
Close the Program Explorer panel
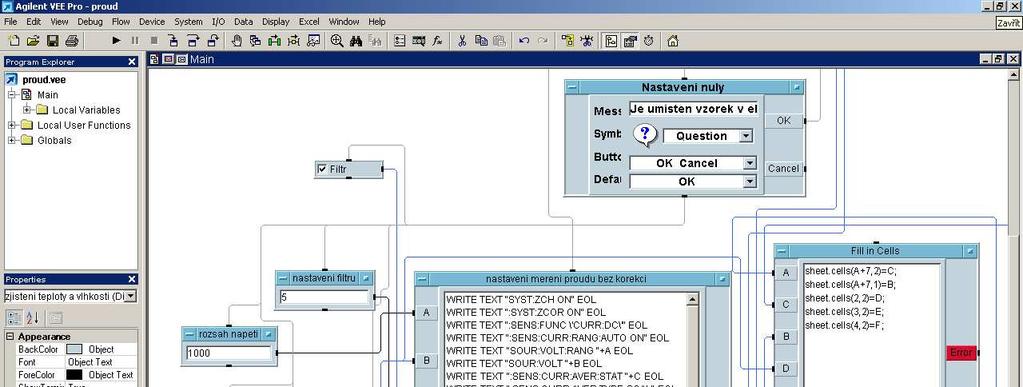click(132, 62)
